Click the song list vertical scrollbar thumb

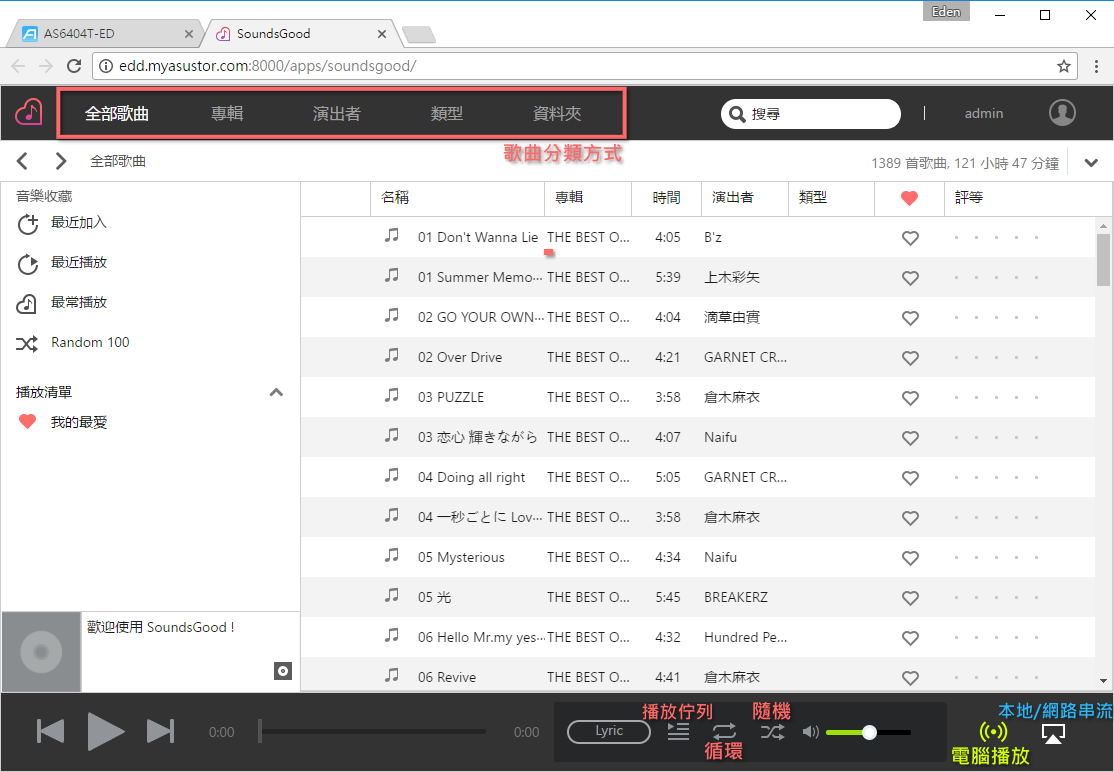pos(1103,259)
